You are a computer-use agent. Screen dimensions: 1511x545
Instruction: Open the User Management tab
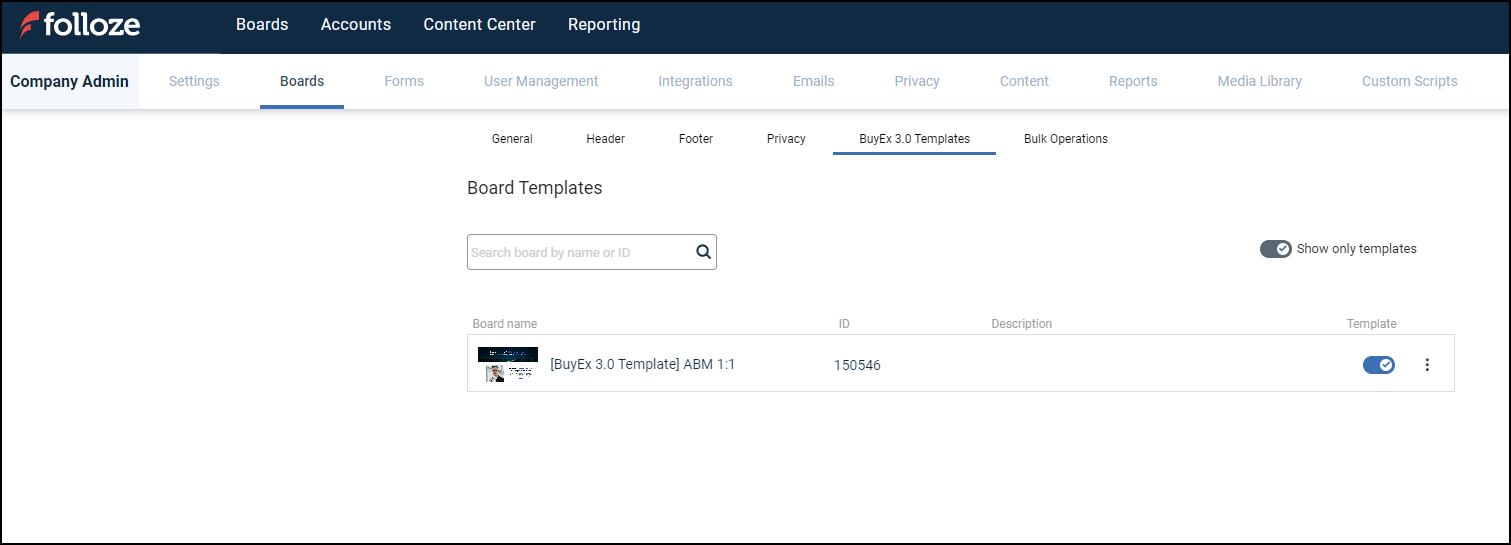pos(541,82)
